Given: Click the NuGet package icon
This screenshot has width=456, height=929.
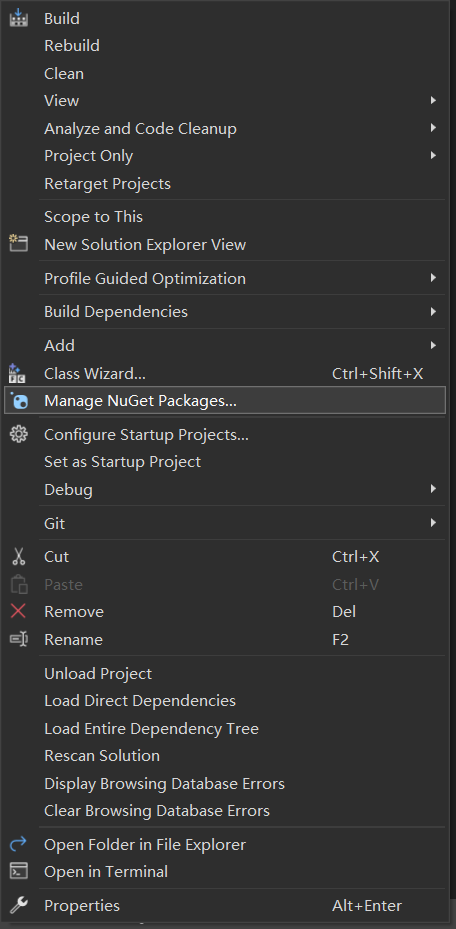Looking at the screenshot, I should tap(19, 401).
